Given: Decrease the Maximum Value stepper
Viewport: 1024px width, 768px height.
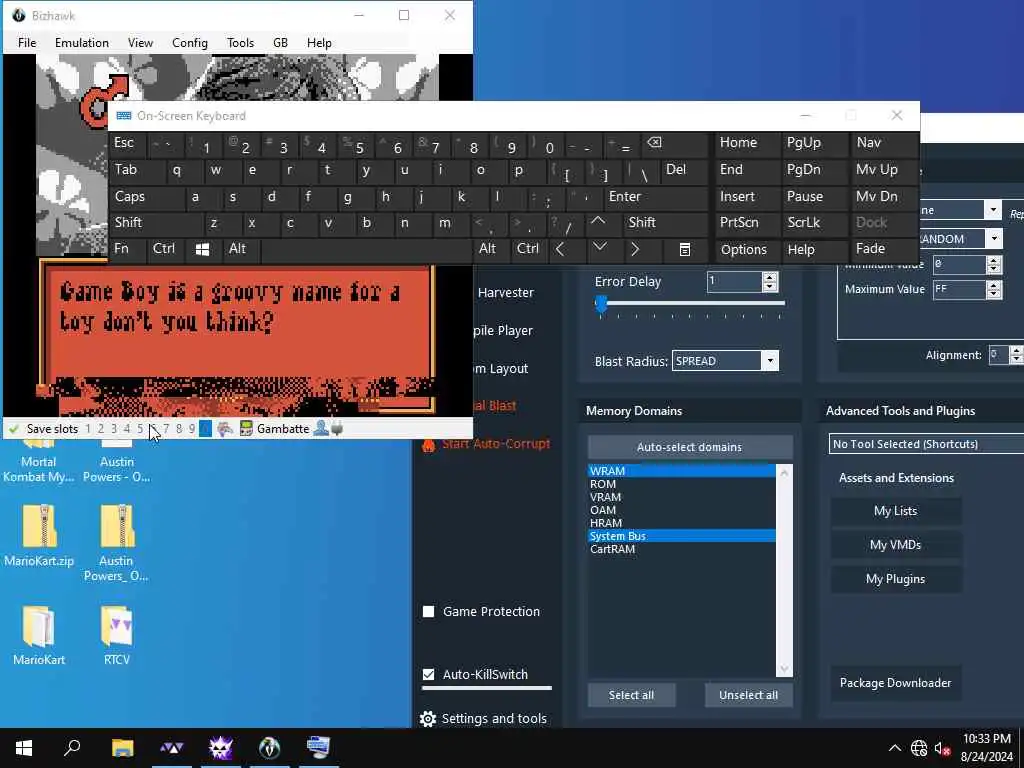Looking at the screenshot, I should [994, 295].
